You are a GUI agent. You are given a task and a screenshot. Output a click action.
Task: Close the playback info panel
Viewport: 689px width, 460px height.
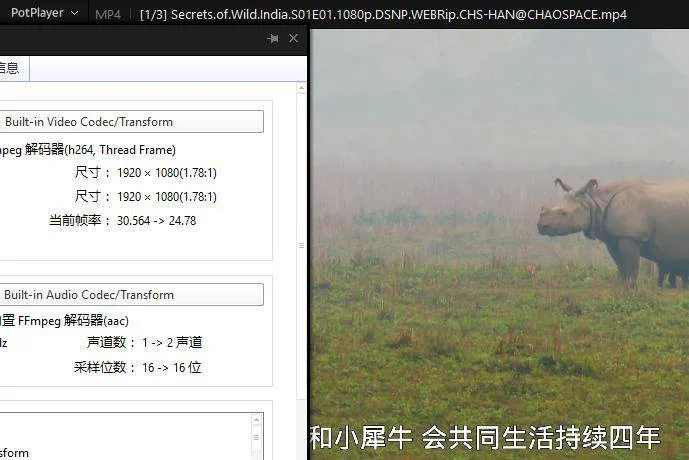click(293, 38)
